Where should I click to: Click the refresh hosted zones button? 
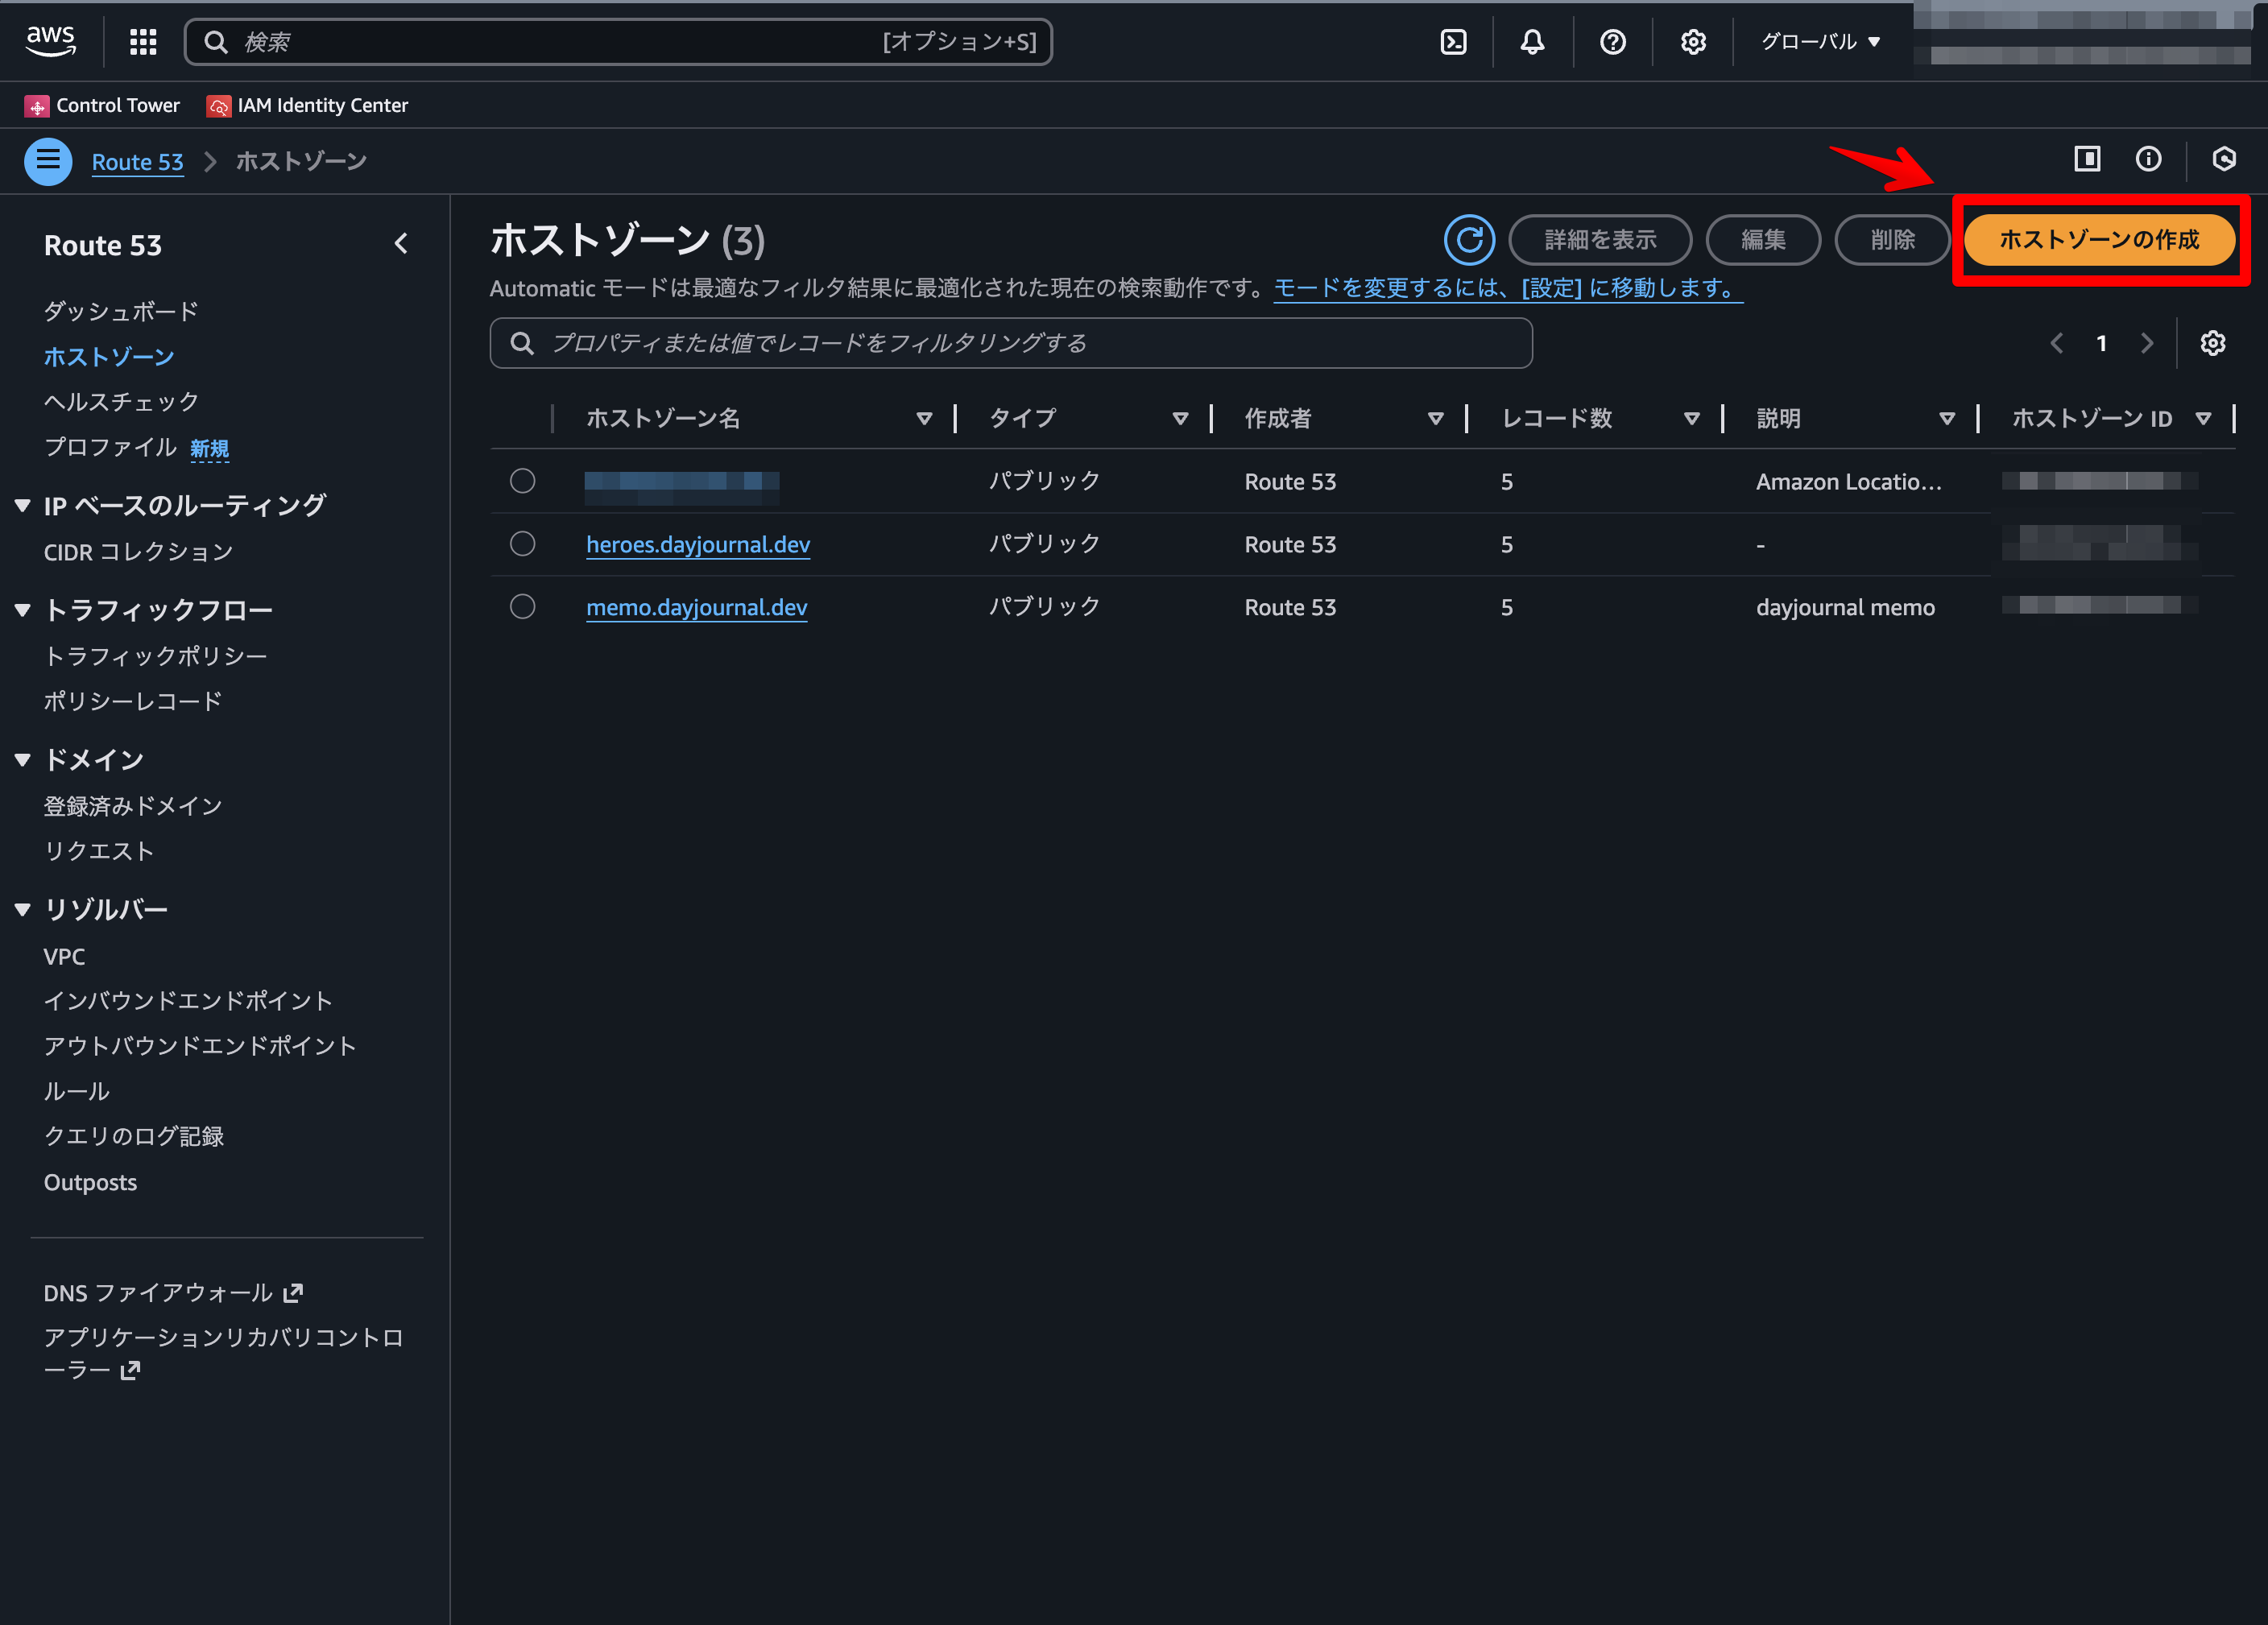1469,240
